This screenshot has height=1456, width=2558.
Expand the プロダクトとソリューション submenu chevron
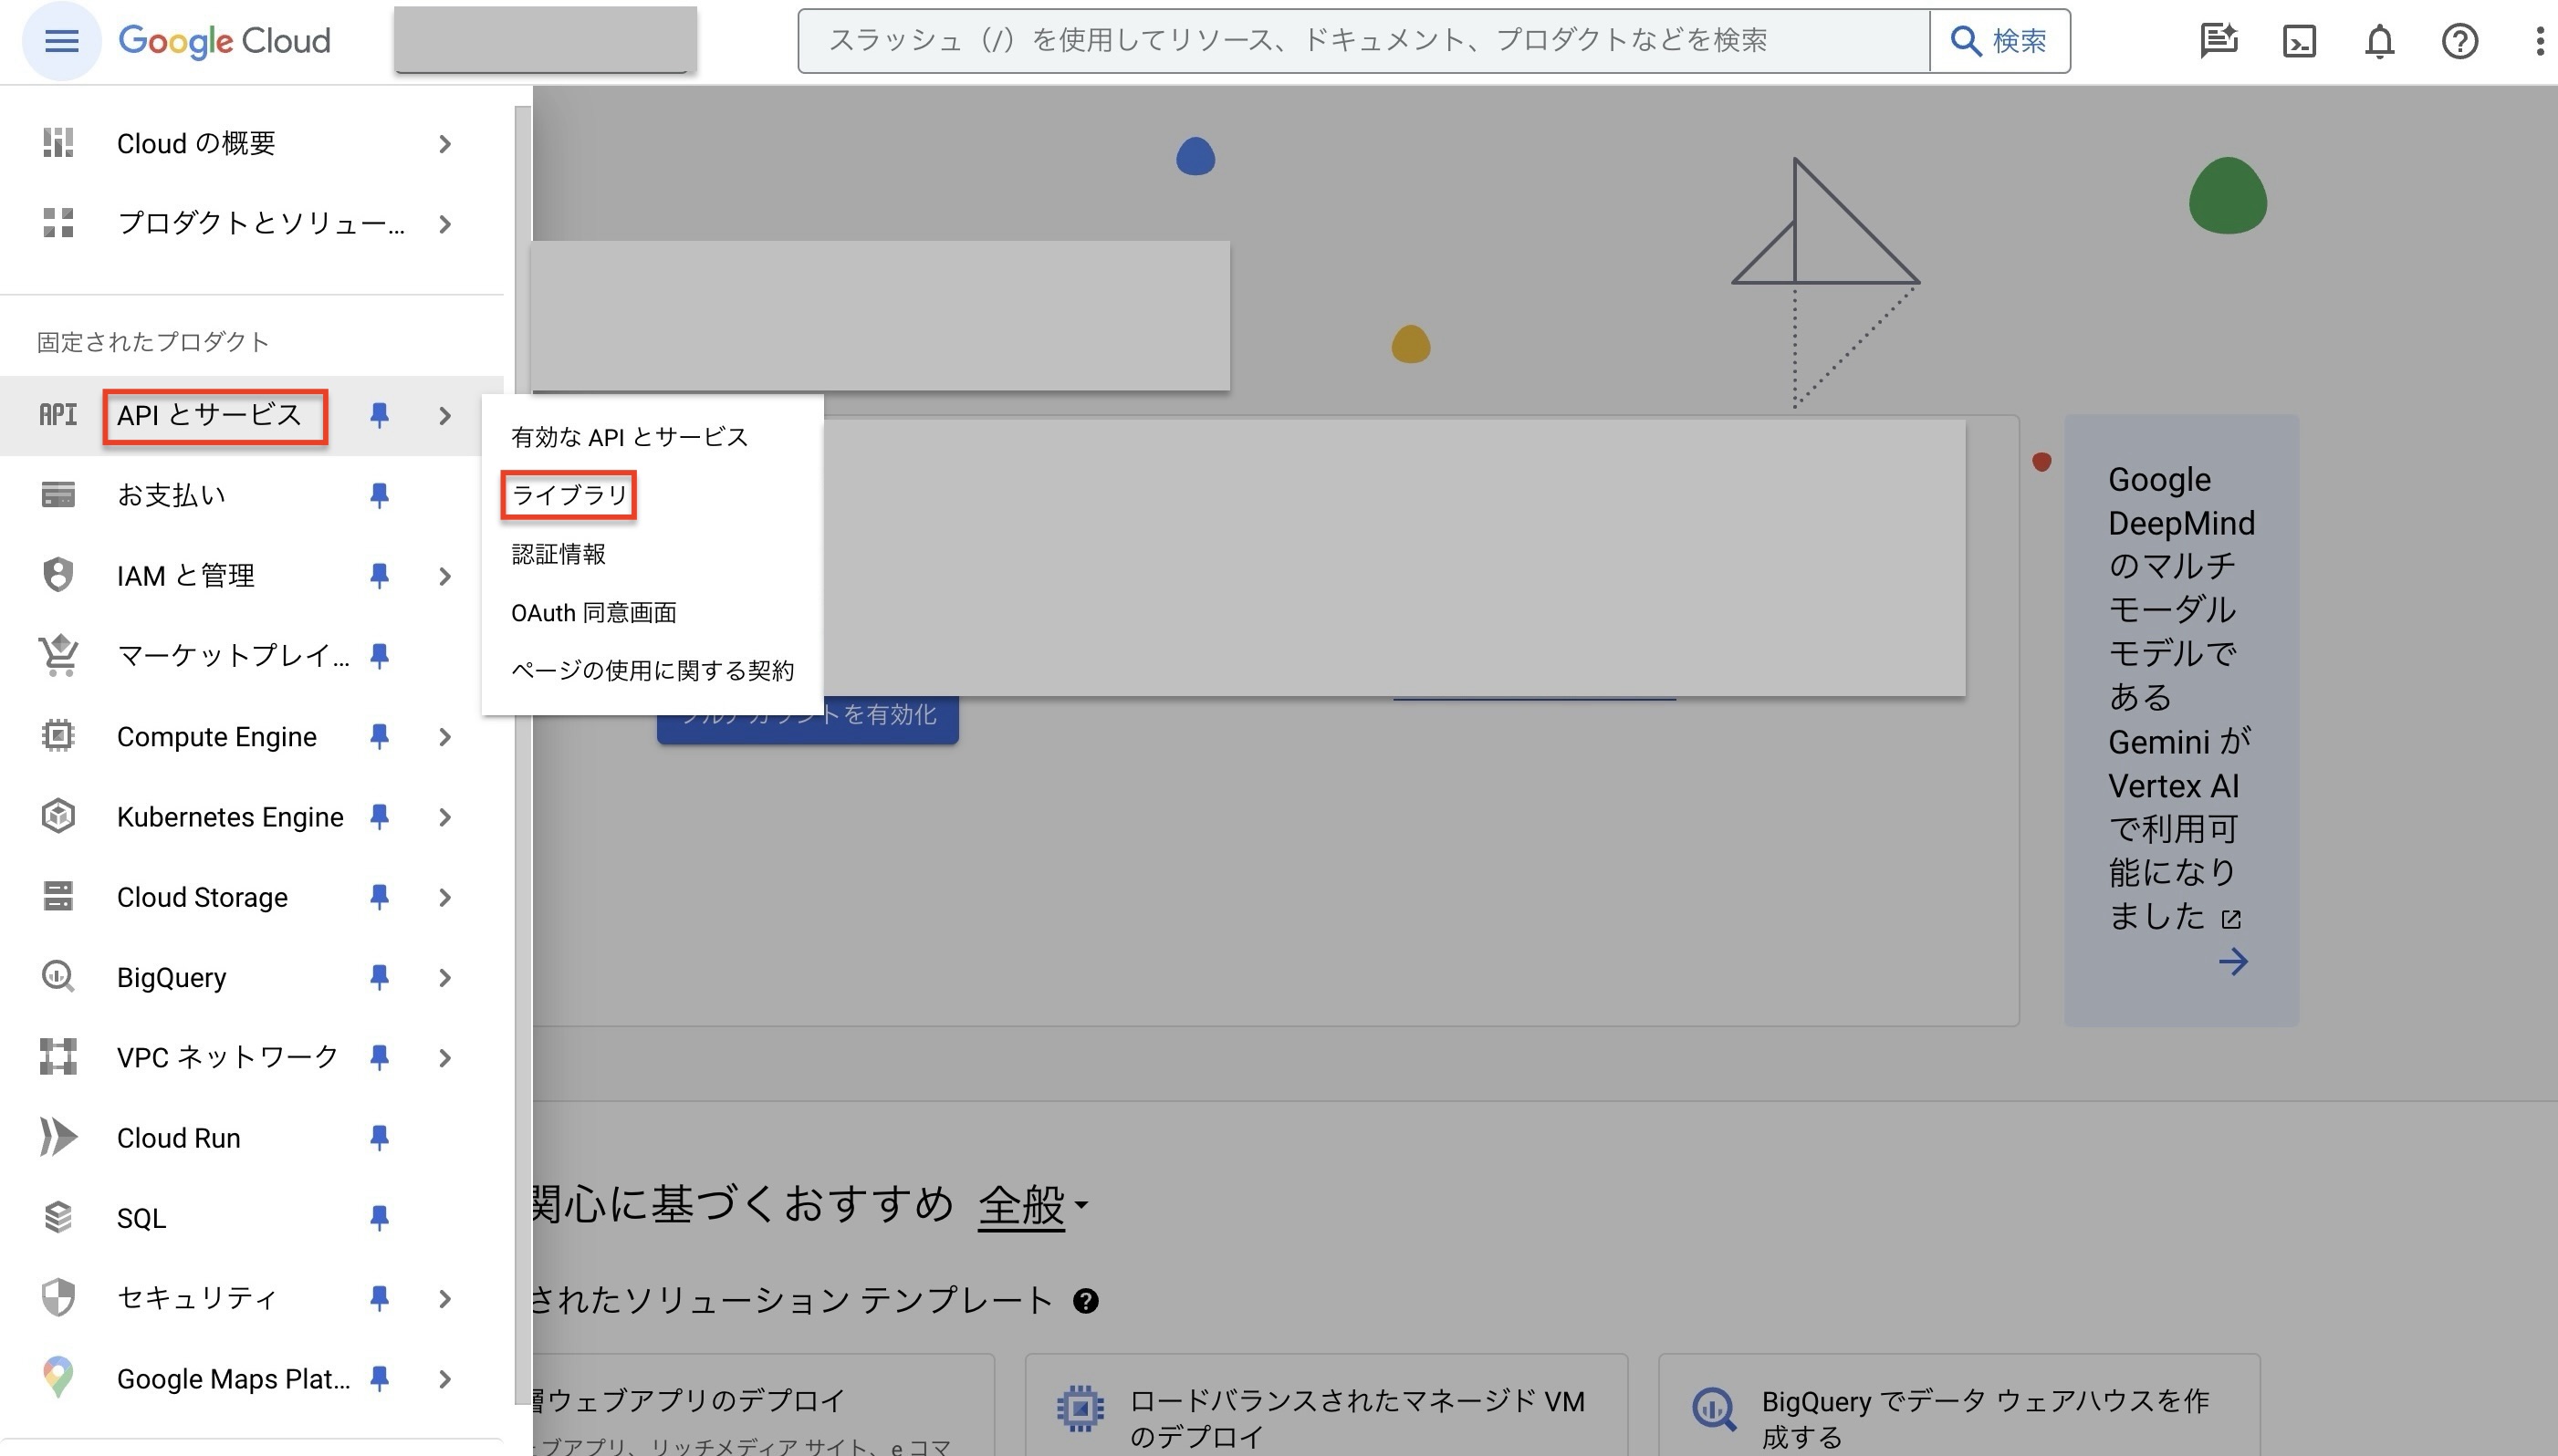coord(445,224)
